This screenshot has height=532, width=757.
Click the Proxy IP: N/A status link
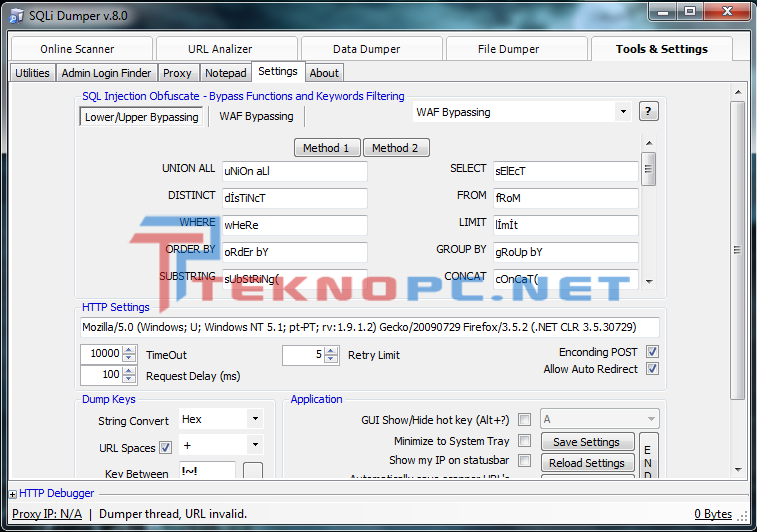tap(47, 514)
